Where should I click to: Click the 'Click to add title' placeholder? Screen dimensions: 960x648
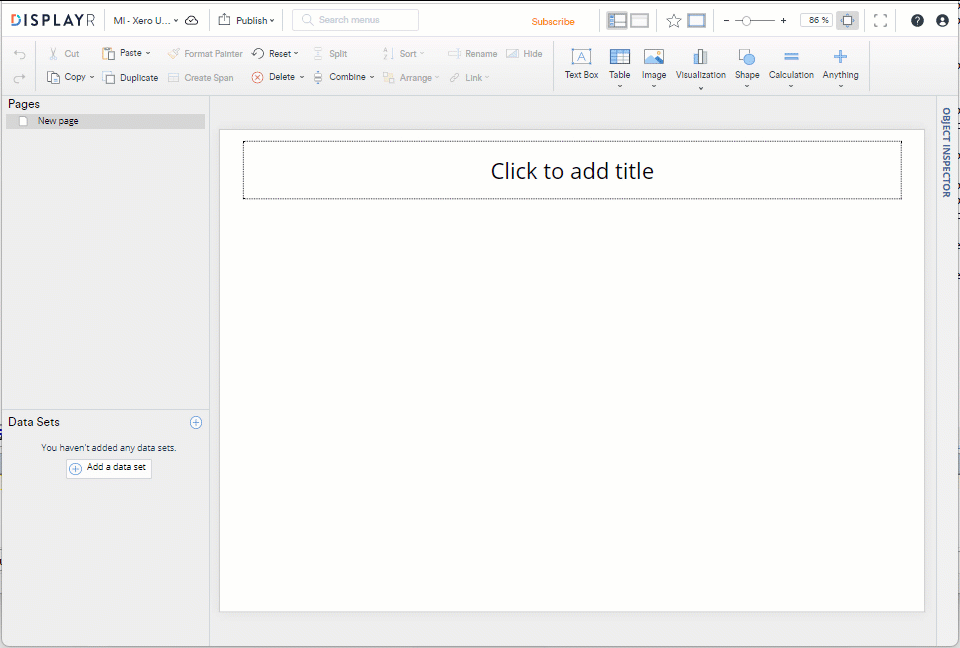572,170
